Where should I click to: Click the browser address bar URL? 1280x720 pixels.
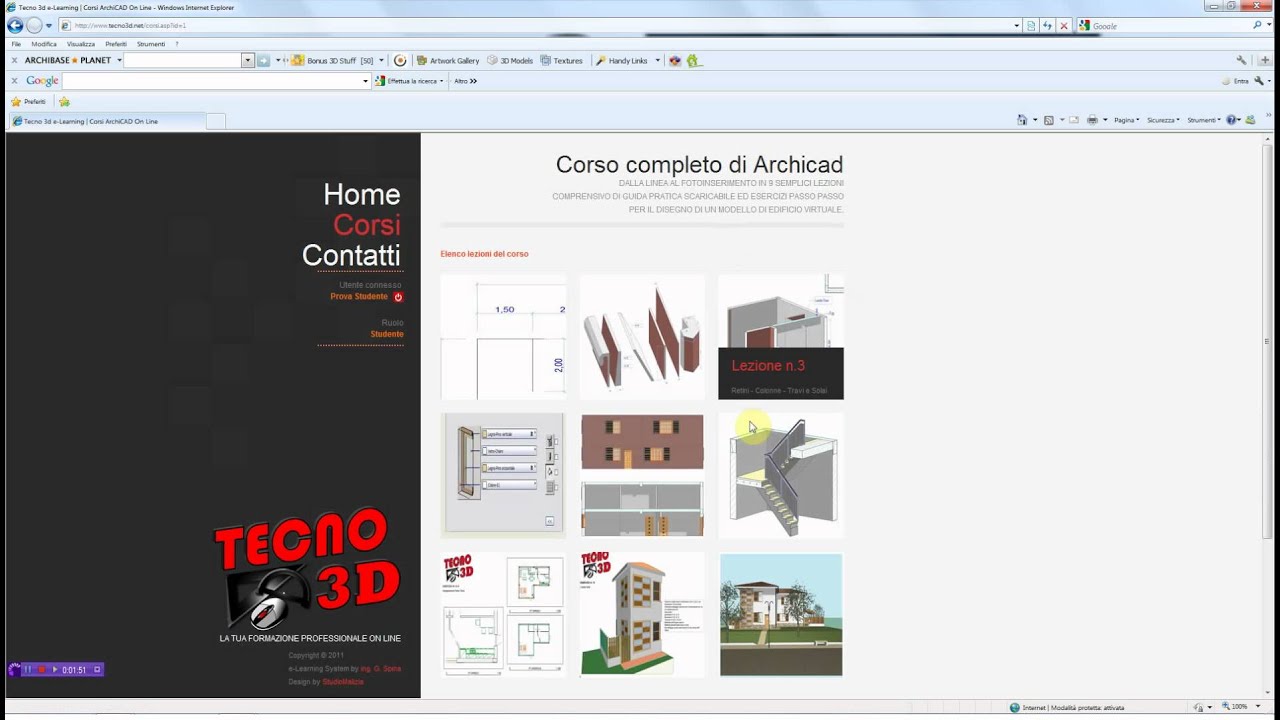(130, 26)
